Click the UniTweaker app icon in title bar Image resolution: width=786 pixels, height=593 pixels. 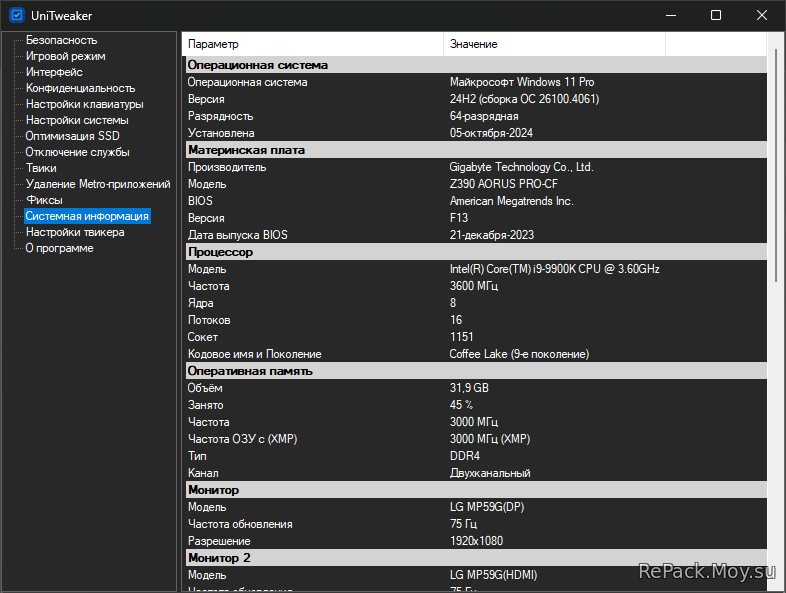pyautogui.click(x=17, y=16)
